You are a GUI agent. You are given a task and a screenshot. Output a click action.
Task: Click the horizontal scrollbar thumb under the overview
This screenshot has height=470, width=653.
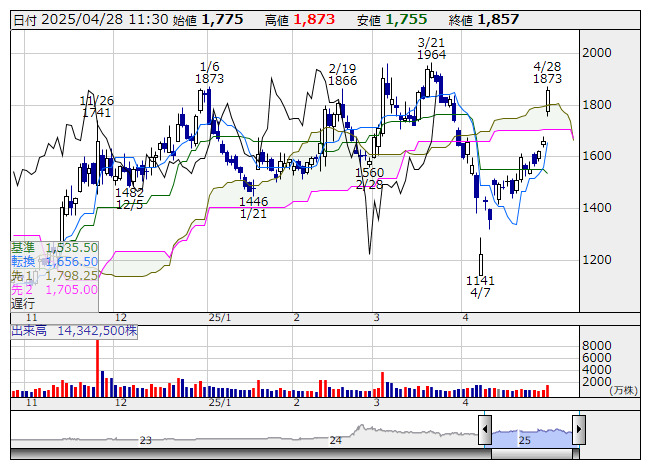(x=532, y=454)
